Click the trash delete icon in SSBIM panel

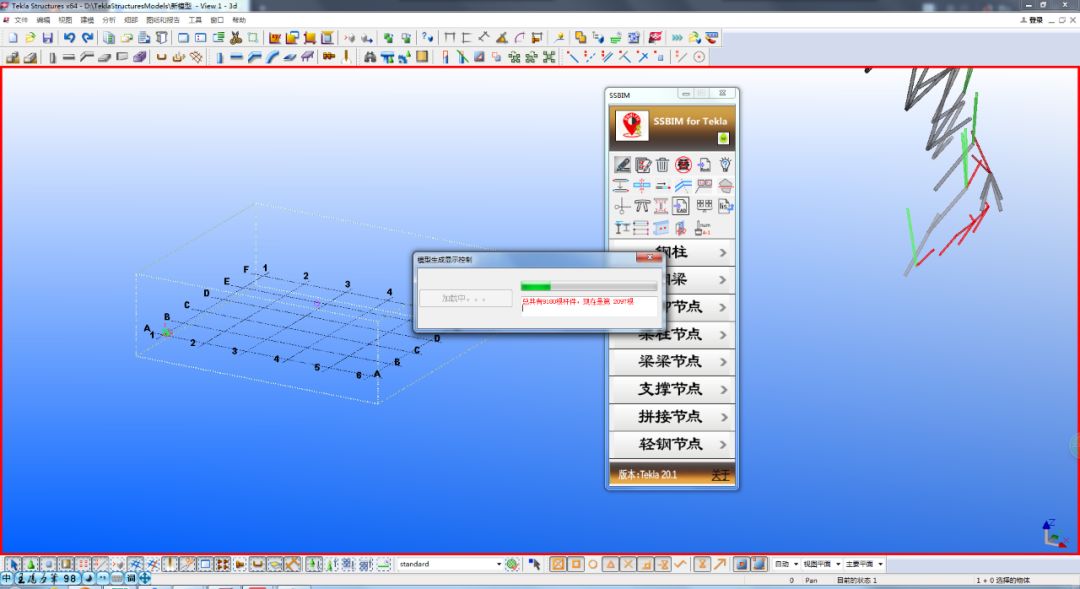coord(662,164)
